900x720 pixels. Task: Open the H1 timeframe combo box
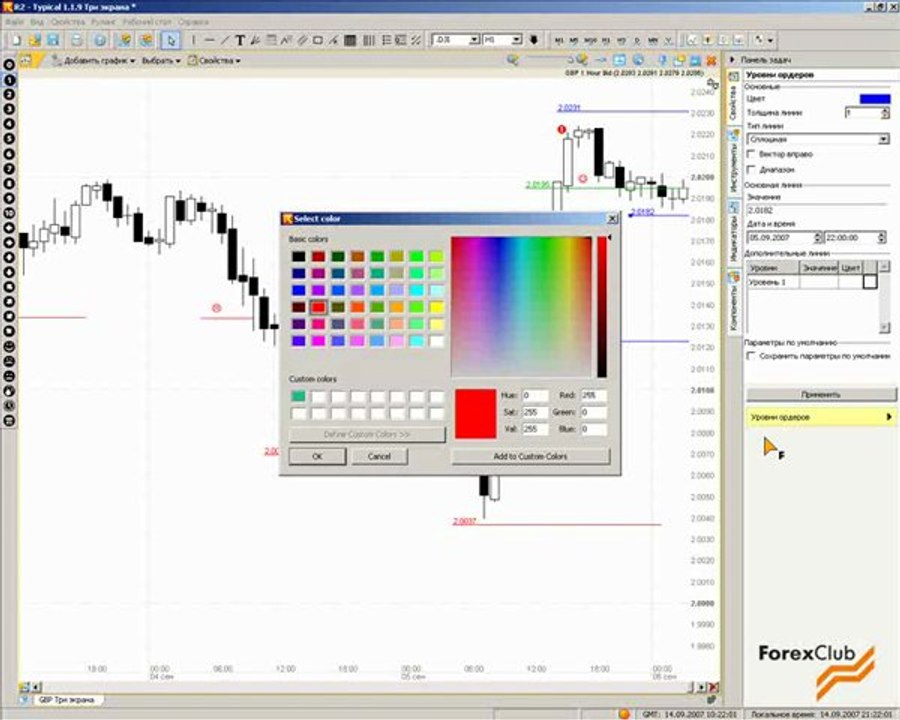point(502,40)
